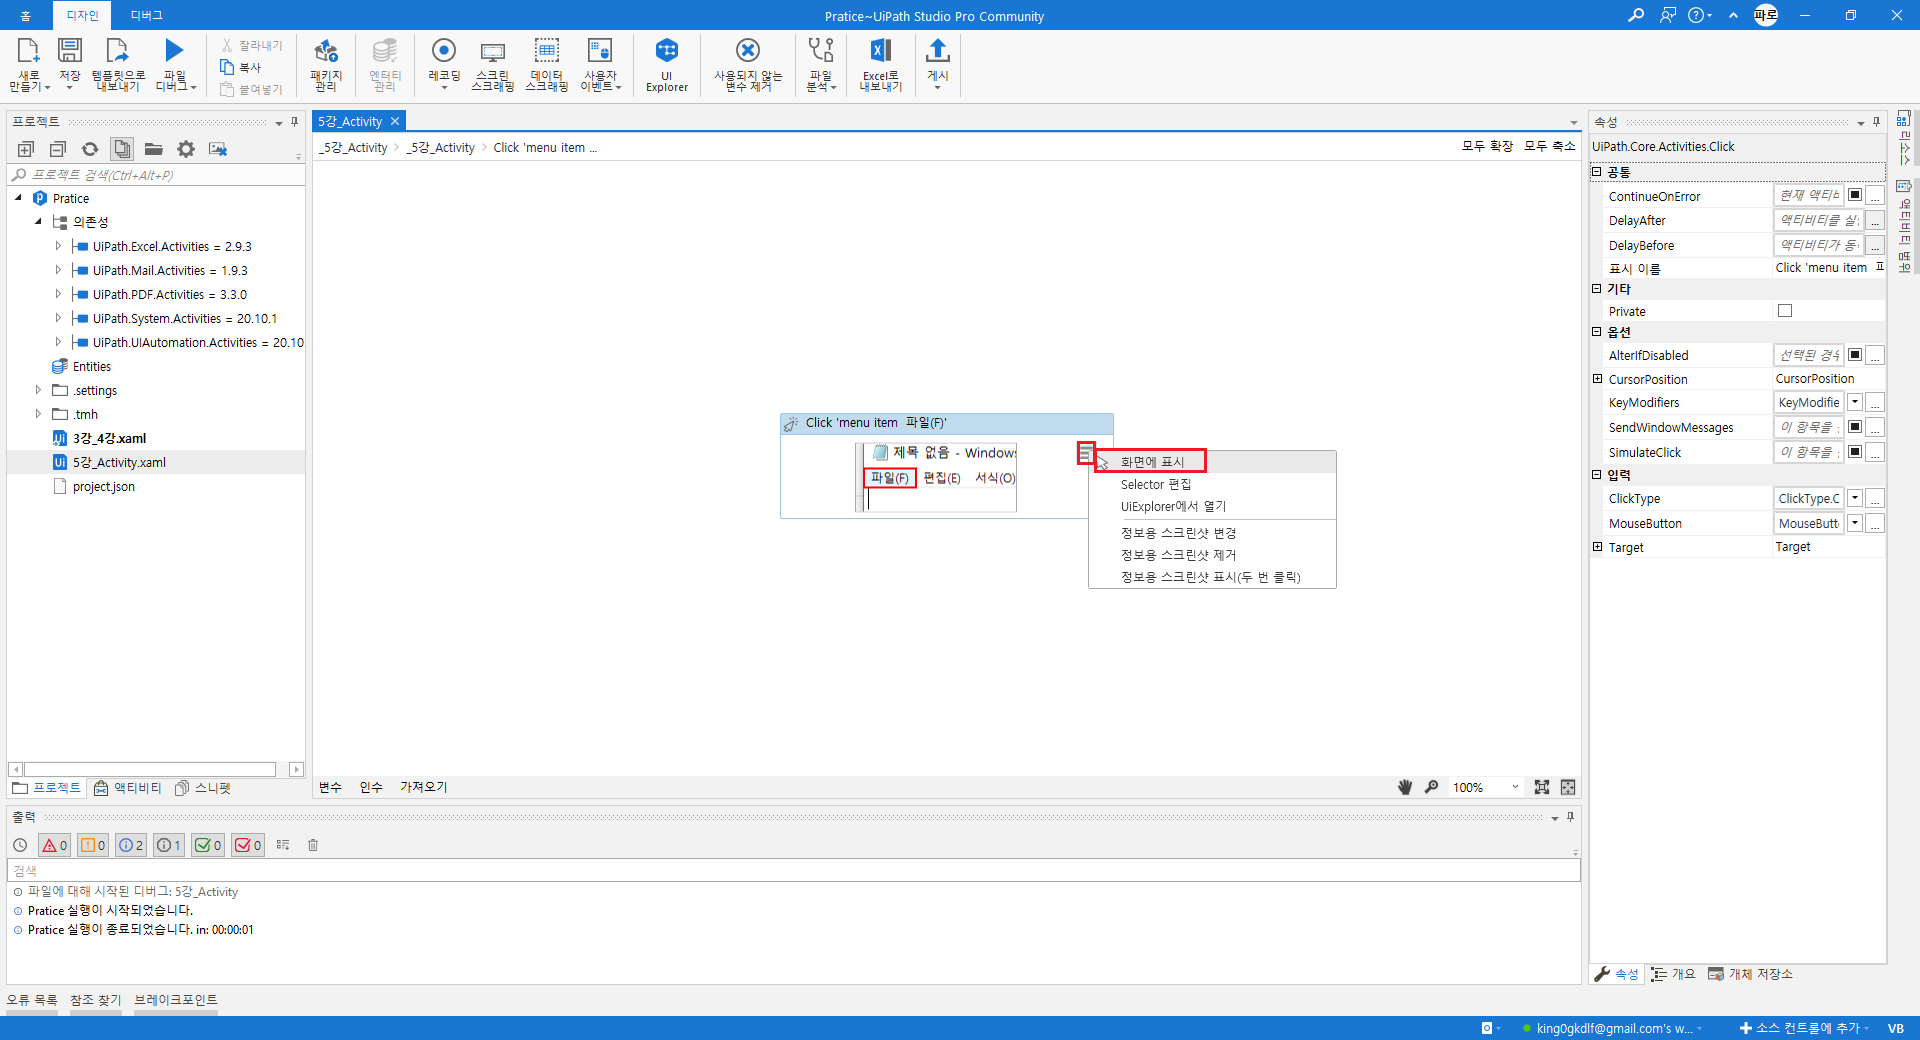Switch to the 디버그 ribbon tab
Image resolution: width=1920 pixels, height=1040 pixels.
pyautogui.click(x=146, y=15)
